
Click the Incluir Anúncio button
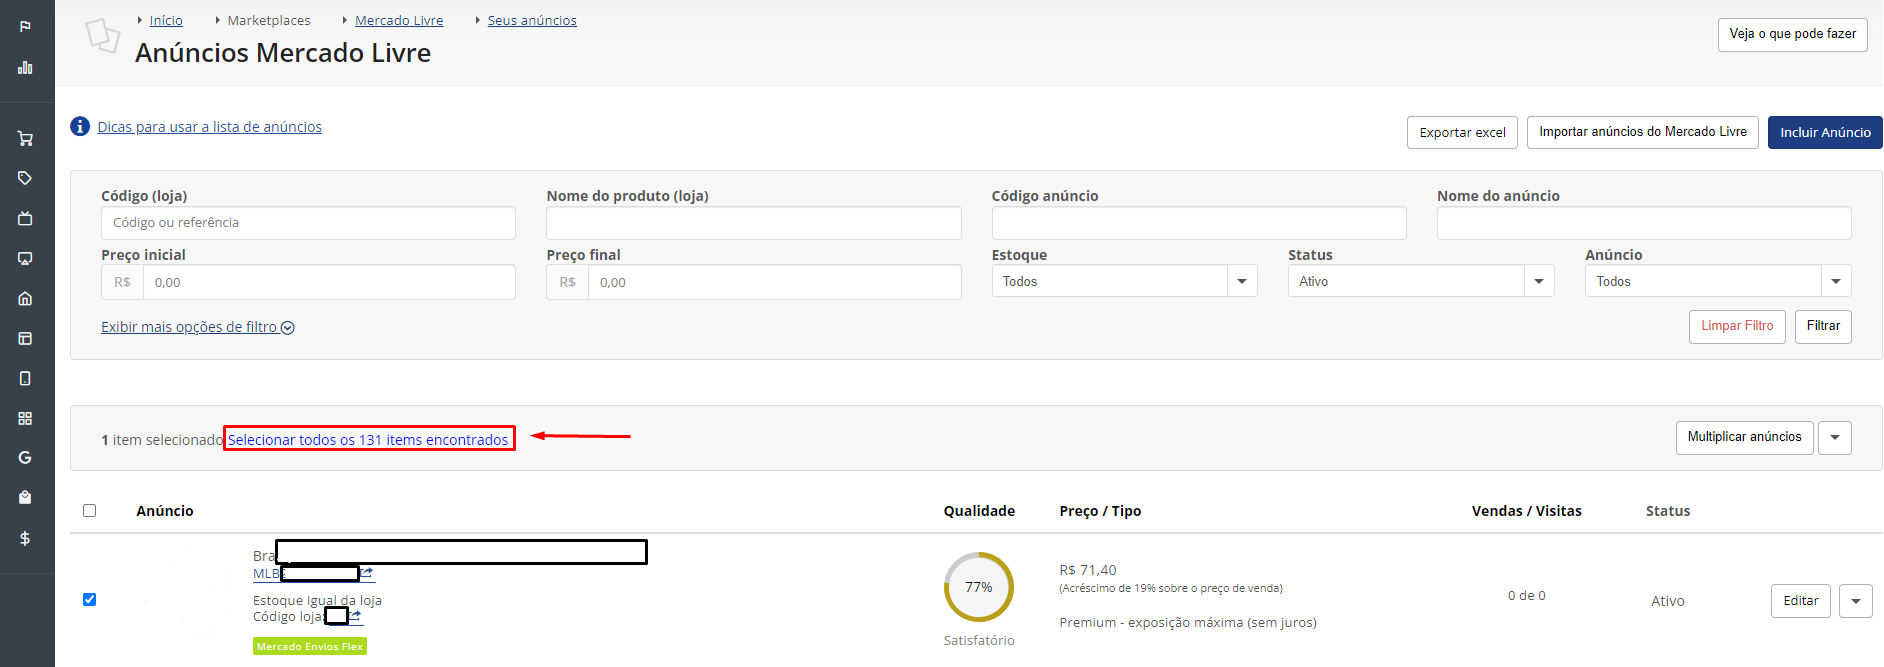(1825, 132)
